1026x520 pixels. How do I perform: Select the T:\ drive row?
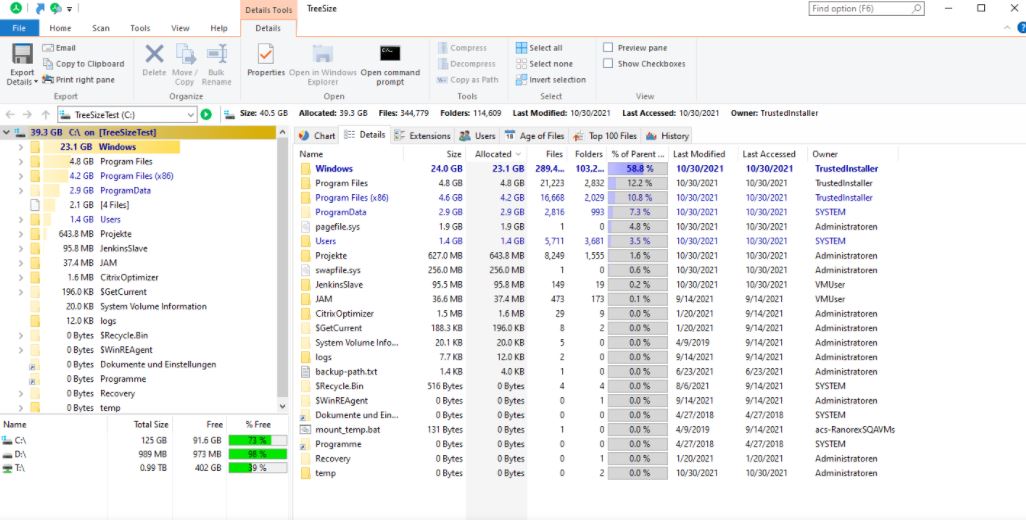[144, 468]
